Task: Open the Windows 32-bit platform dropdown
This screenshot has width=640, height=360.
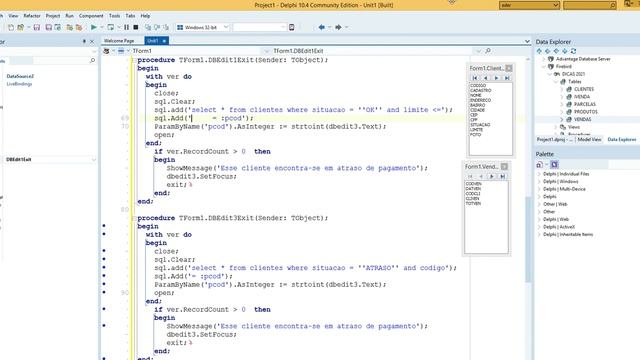Action: pyautogui.click(x=226, y=27)
